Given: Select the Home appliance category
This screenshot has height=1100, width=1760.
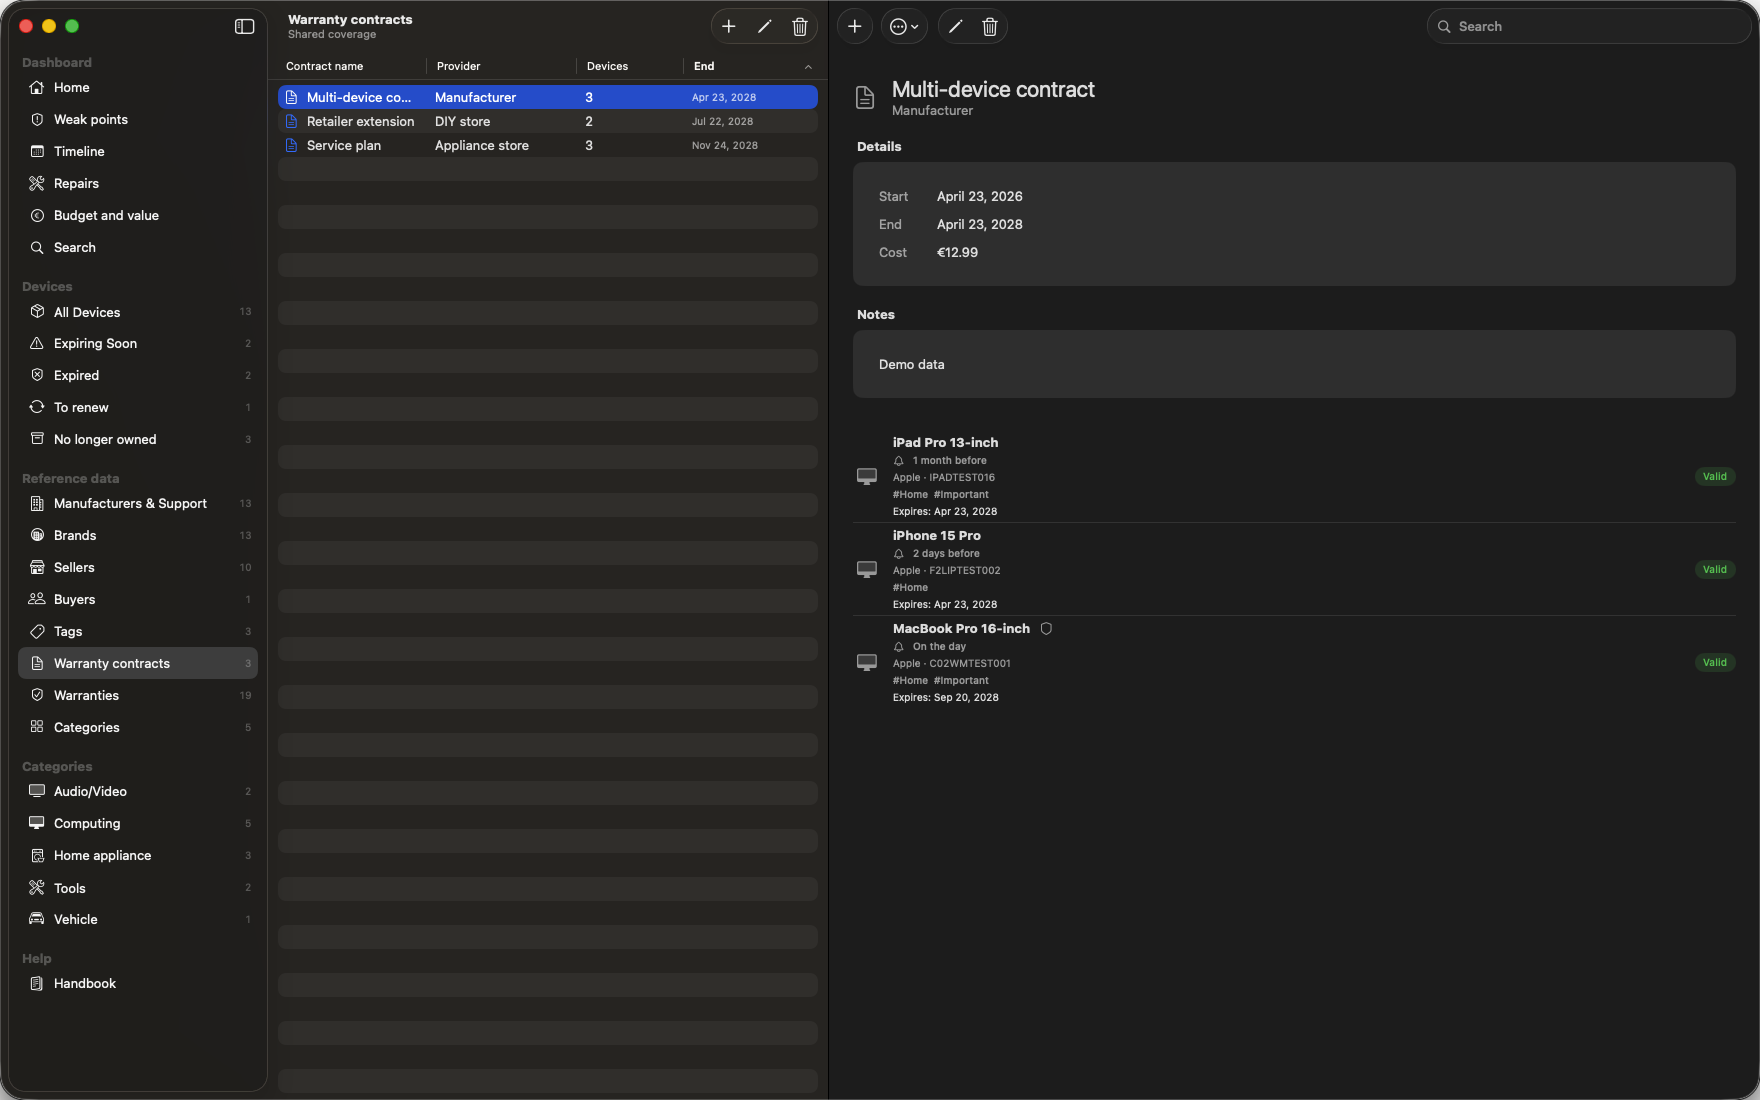Looking at the screenshot, I should 138,856.
